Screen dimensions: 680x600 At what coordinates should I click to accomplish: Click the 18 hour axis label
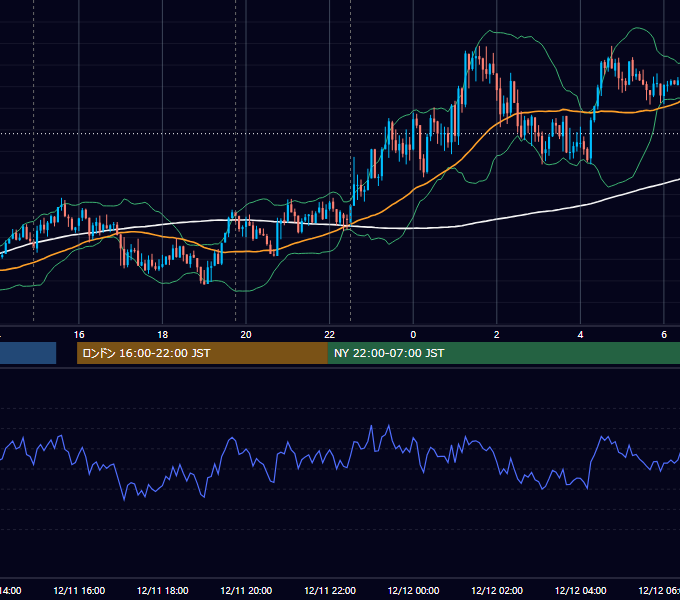(163, 335)
